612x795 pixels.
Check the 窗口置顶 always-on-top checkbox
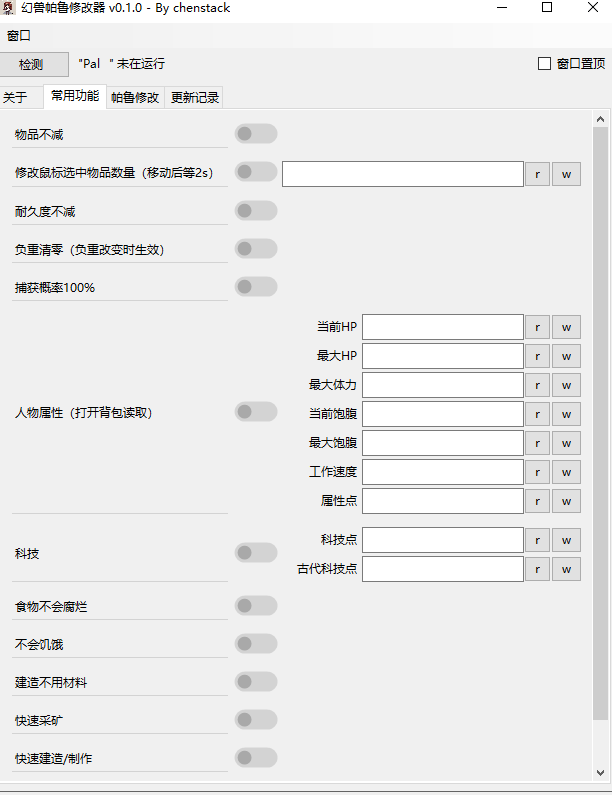[544, 64]
